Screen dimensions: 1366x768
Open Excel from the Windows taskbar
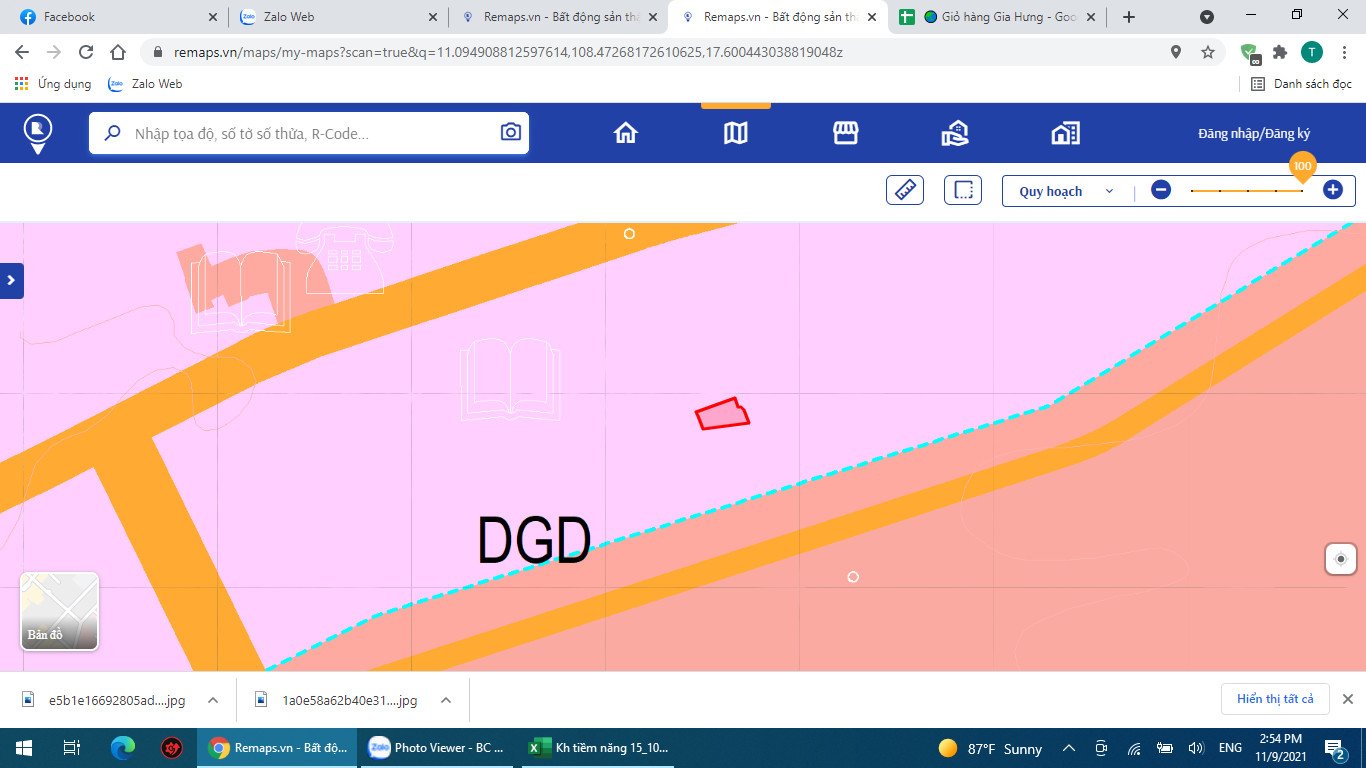pos(600,748)
